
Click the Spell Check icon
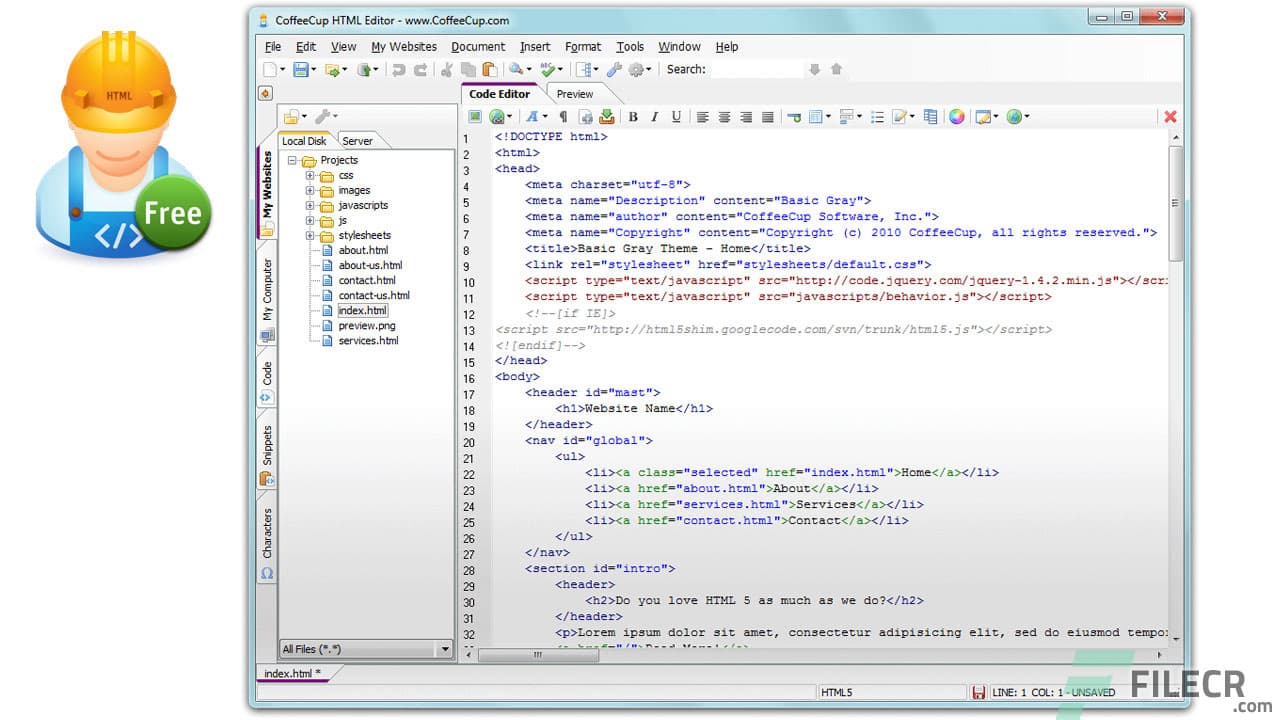tap(548, 69)
